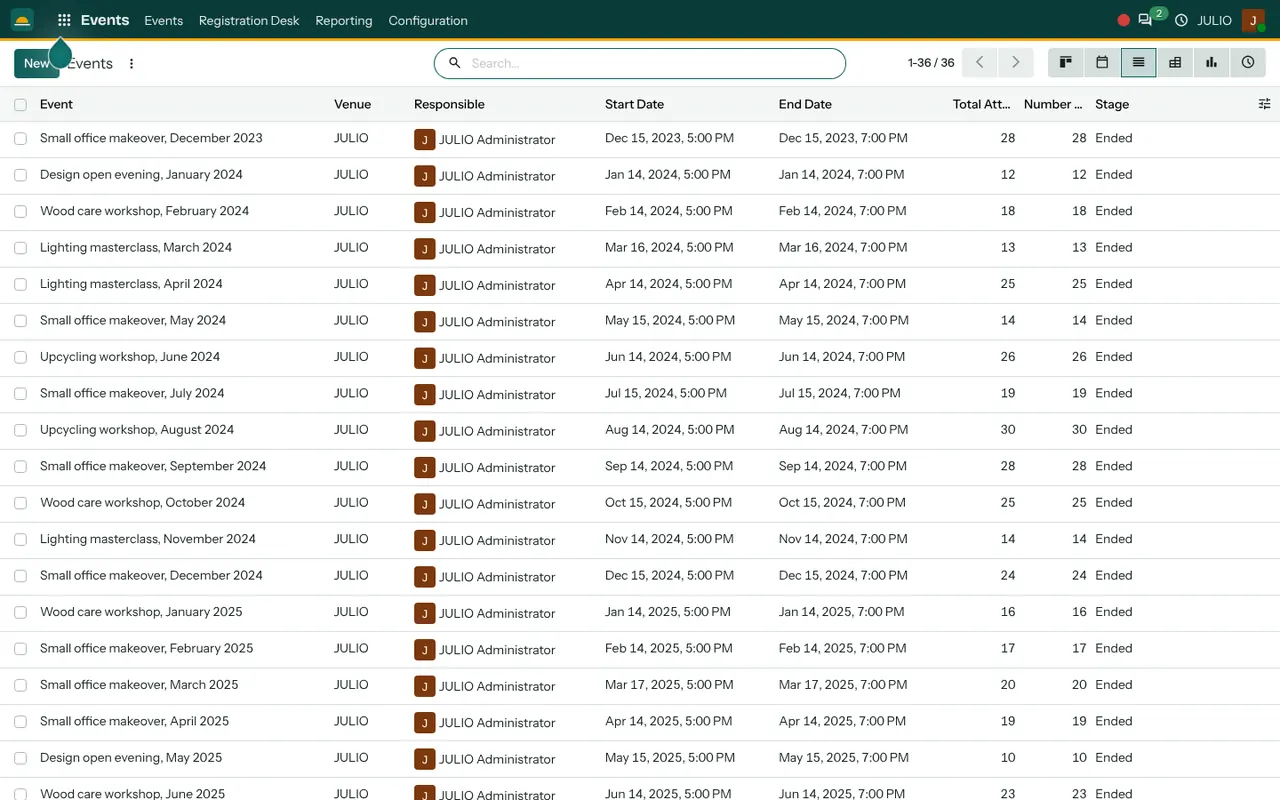Switch to Calendar view
The height and width of the screenshot is (800, 1280).
[1102, 62]
